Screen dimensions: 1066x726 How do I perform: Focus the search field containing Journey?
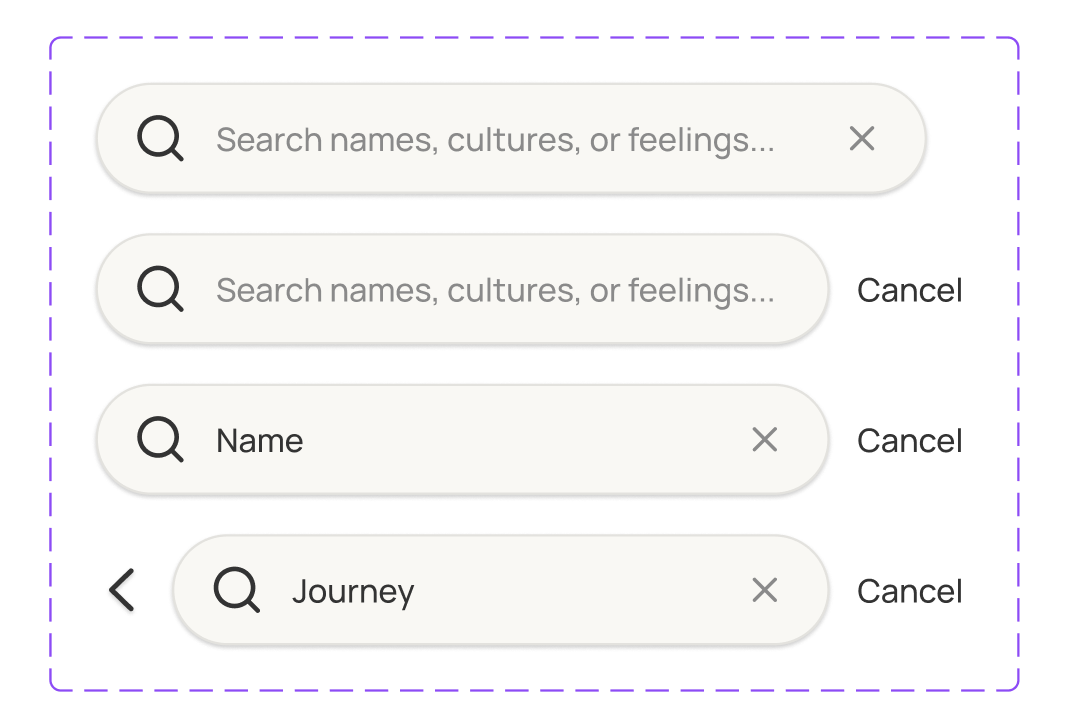tap(580, 590)
